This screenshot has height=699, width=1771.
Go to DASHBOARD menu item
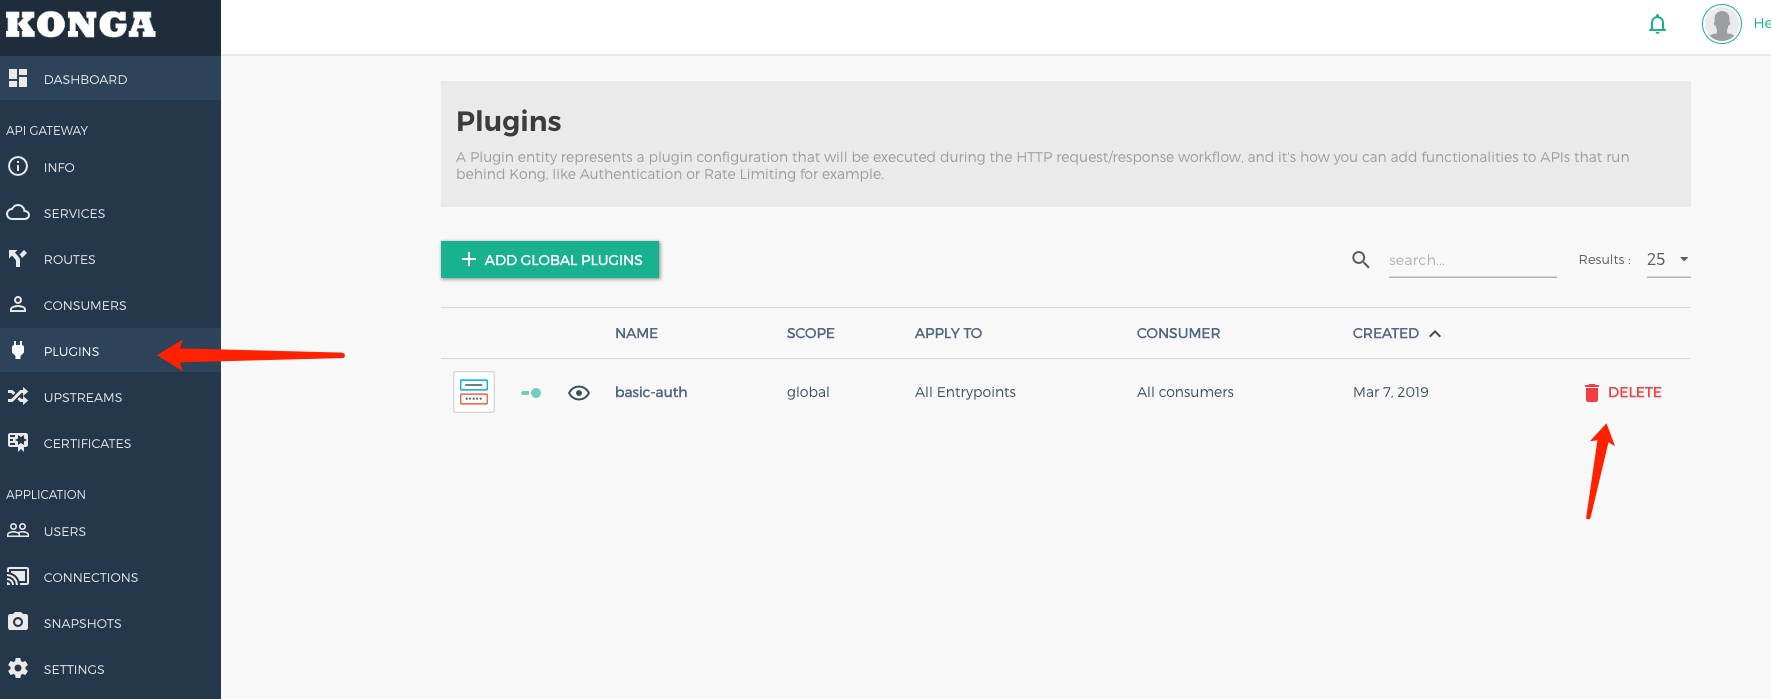[x=110, y=78]
